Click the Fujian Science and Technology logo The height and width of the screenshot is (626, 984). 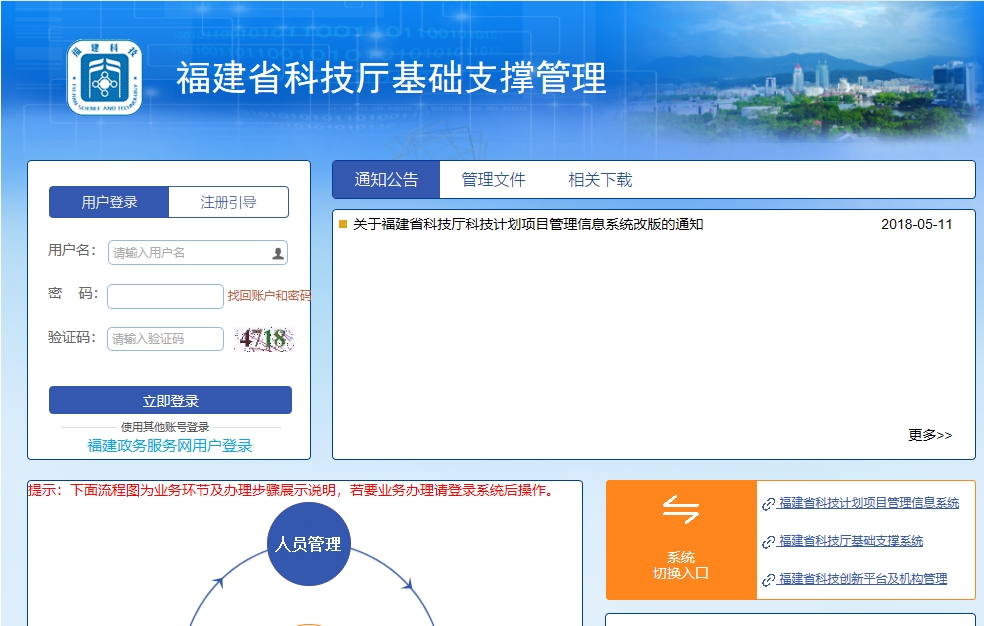[x=104, y=77]
